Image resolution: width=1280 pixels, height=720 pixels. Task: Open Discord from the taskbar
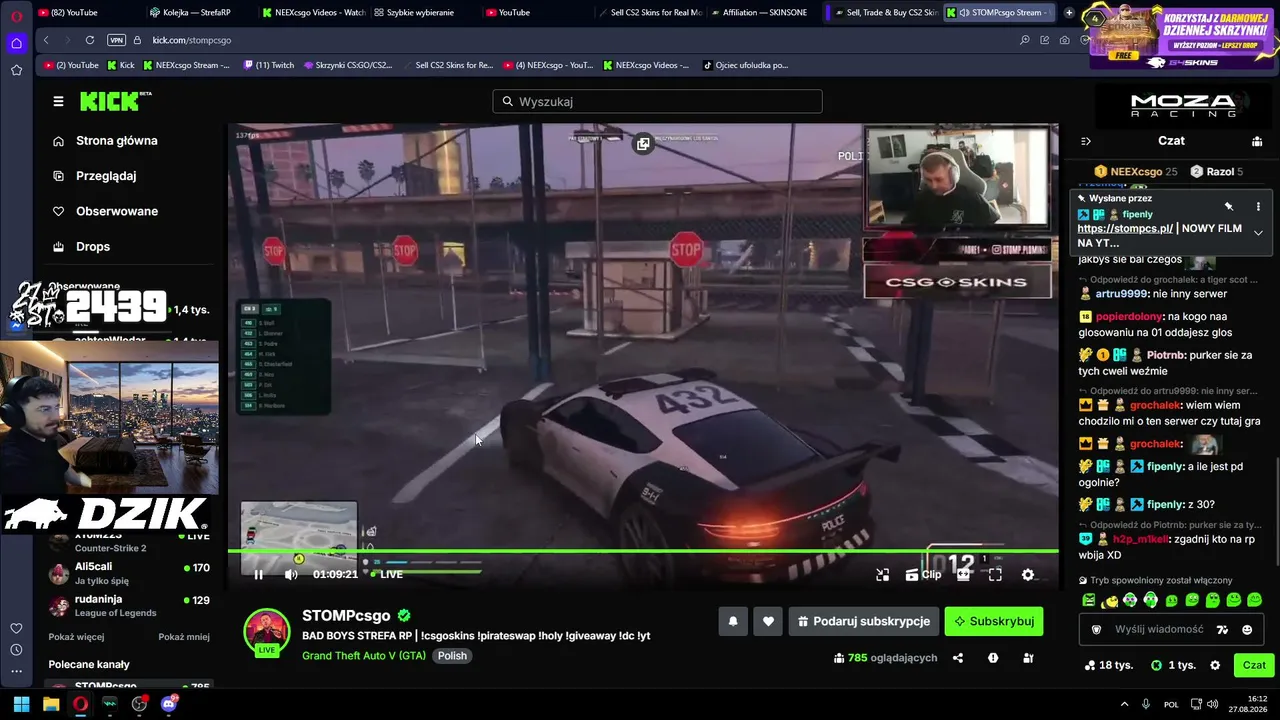click(168, 704)
